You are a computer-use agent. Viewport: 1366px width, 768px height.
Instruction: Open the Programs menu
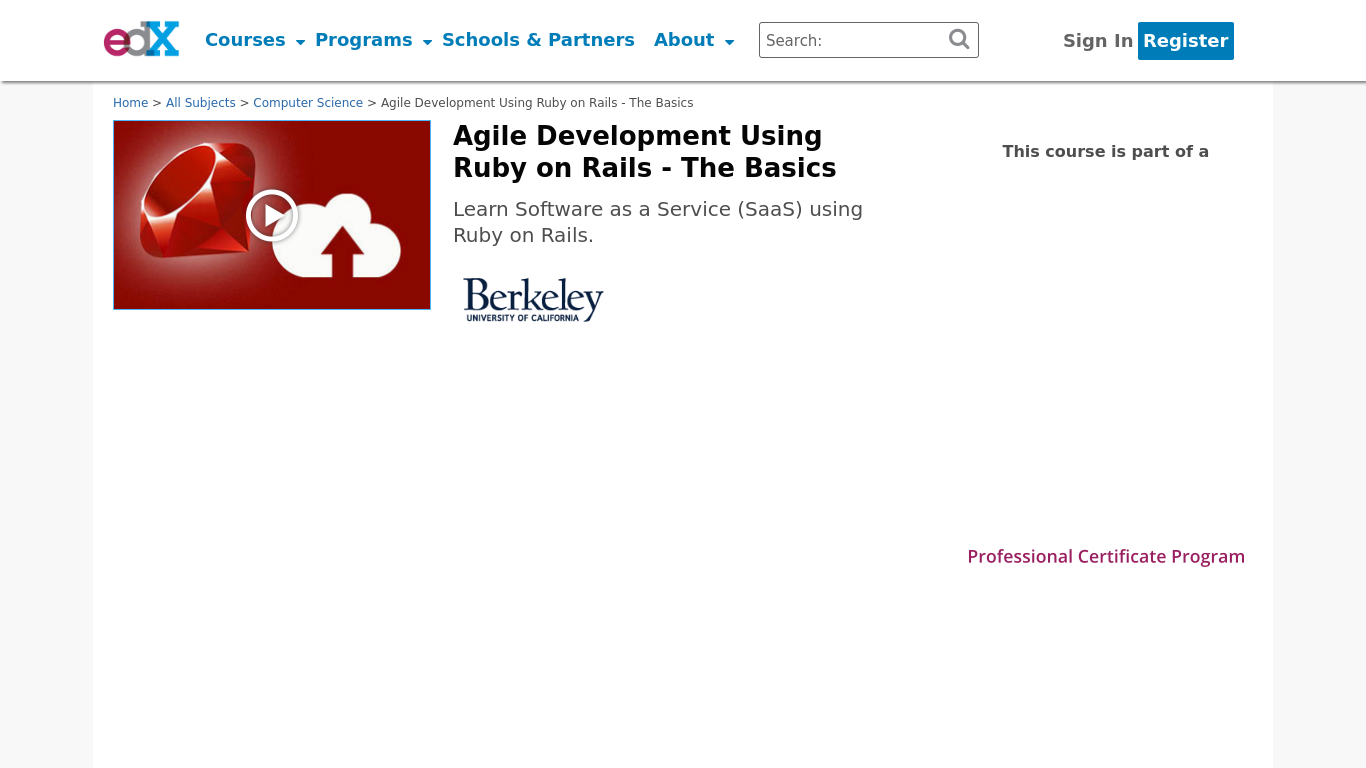(x=363, y=40)
